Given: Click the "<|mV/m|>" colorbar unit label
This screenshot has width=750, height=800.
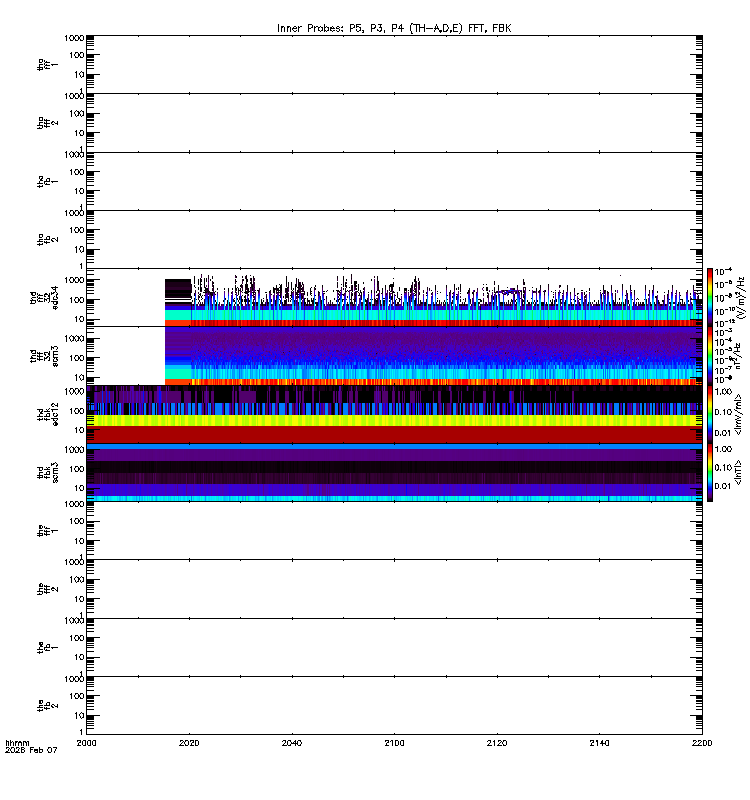Looking at the screenshot, I should 738,414.
